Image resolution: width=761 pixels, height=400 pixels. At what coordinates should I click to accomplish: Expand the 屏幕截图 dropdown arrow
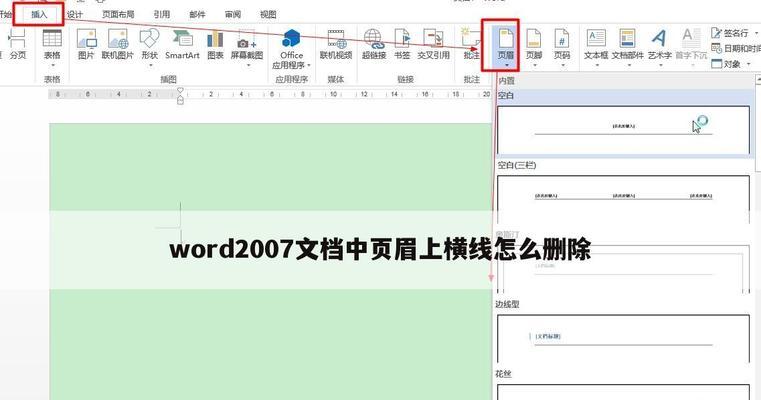(248, 66)
